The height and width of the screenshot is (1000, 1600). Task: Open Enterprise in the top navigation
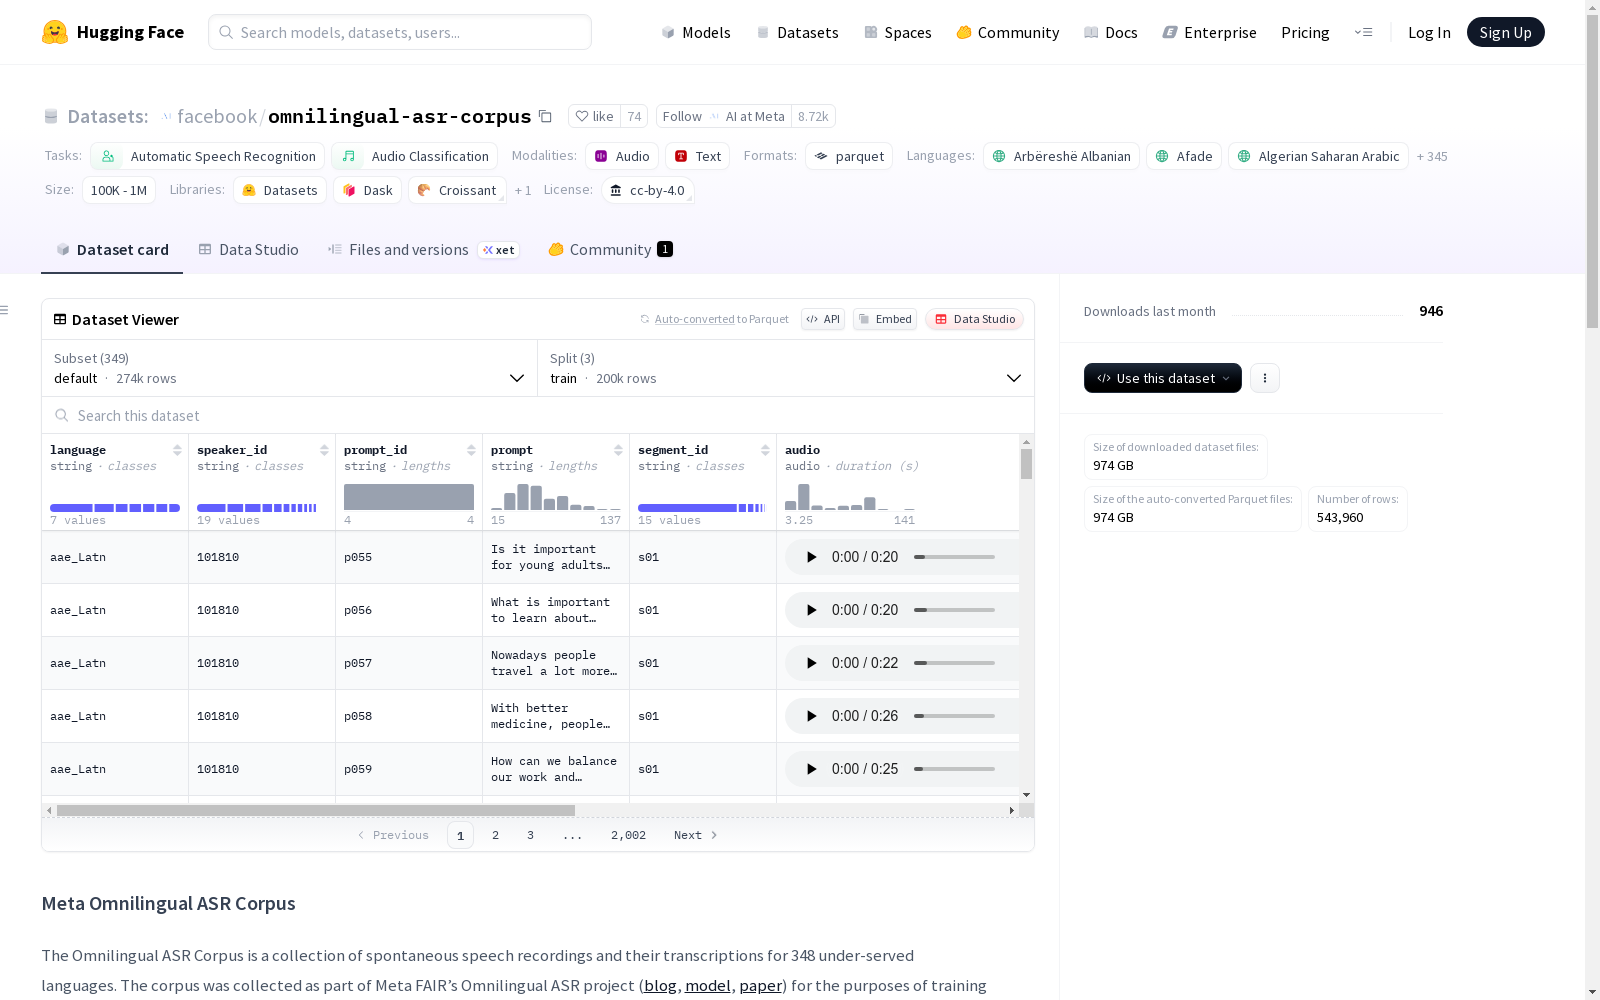pyautogui.click(x=1210, y=32)
